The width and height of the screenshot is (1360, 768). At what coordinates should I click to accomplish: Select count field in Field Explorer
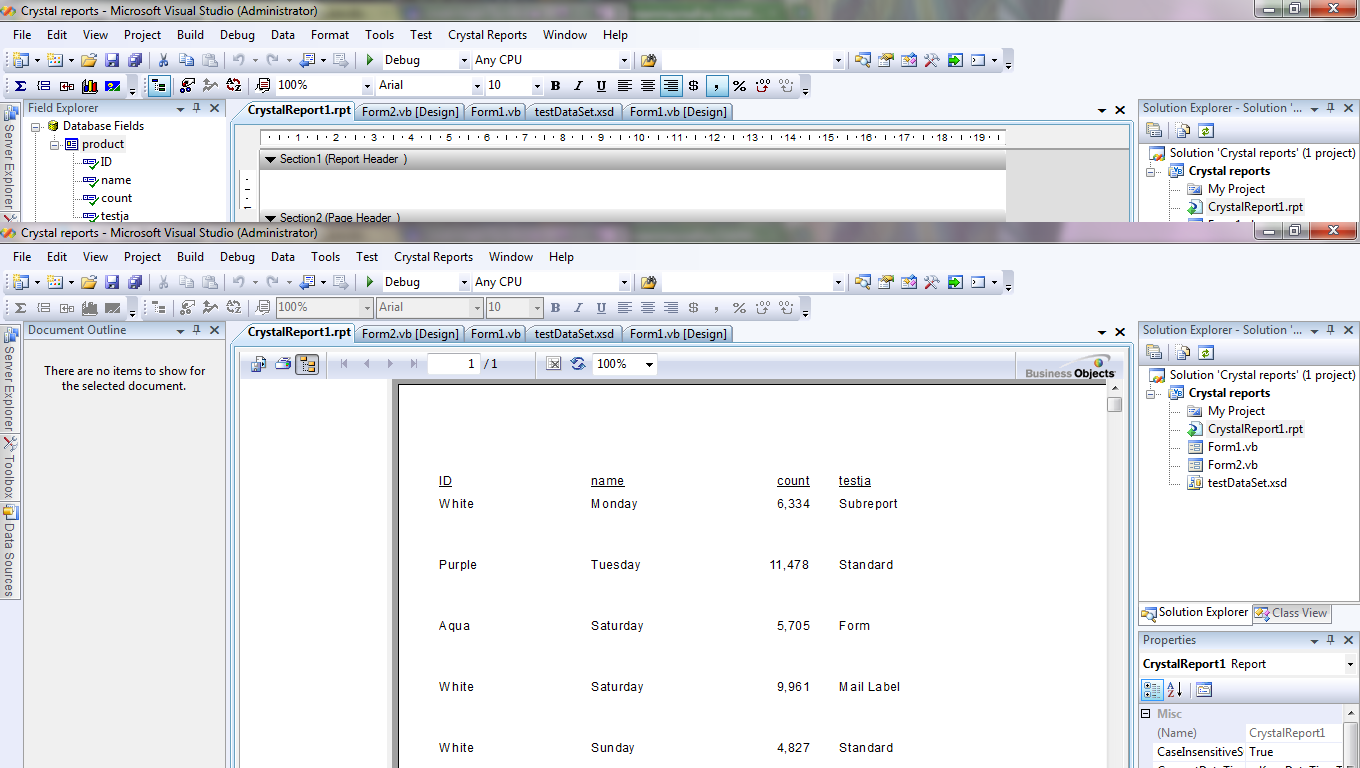(116, 198)
